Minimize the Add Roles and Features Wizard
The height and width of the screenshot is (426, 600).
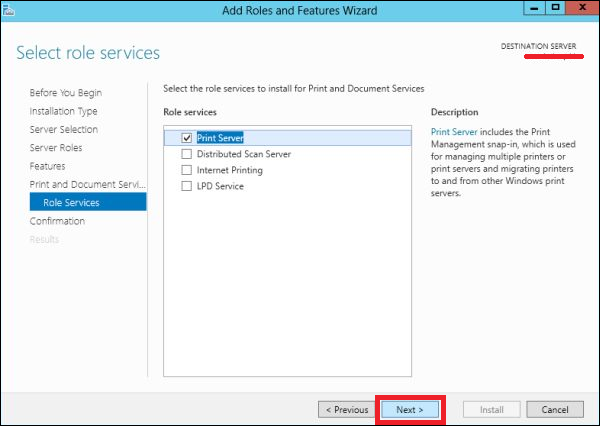[534, 7]
